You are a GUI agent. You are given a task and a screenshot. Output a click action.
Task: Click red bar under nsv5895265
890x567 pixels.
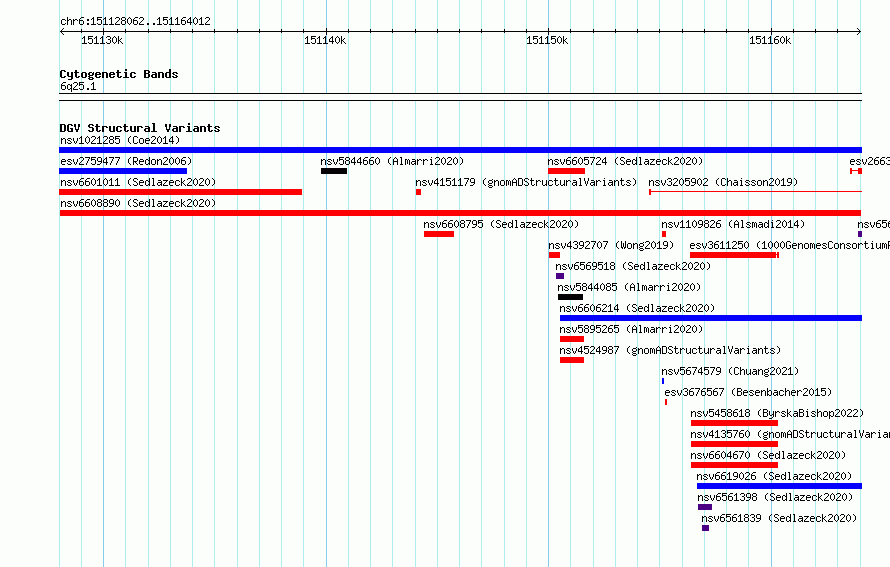click(x=572, y=339)
